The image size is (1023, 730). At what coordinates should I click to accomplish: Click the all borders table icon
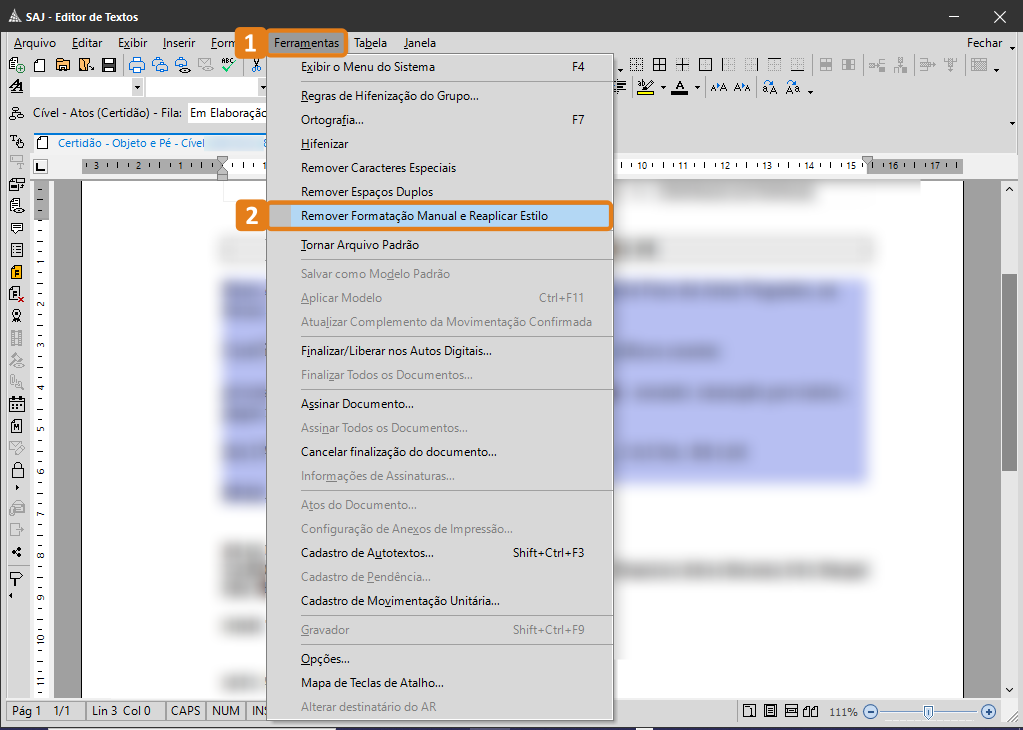click(x=660, y=65)
